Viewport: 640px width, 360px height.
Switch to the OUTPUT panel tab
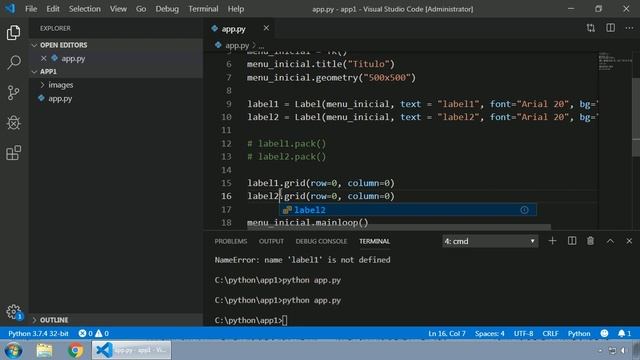(271, 241)
